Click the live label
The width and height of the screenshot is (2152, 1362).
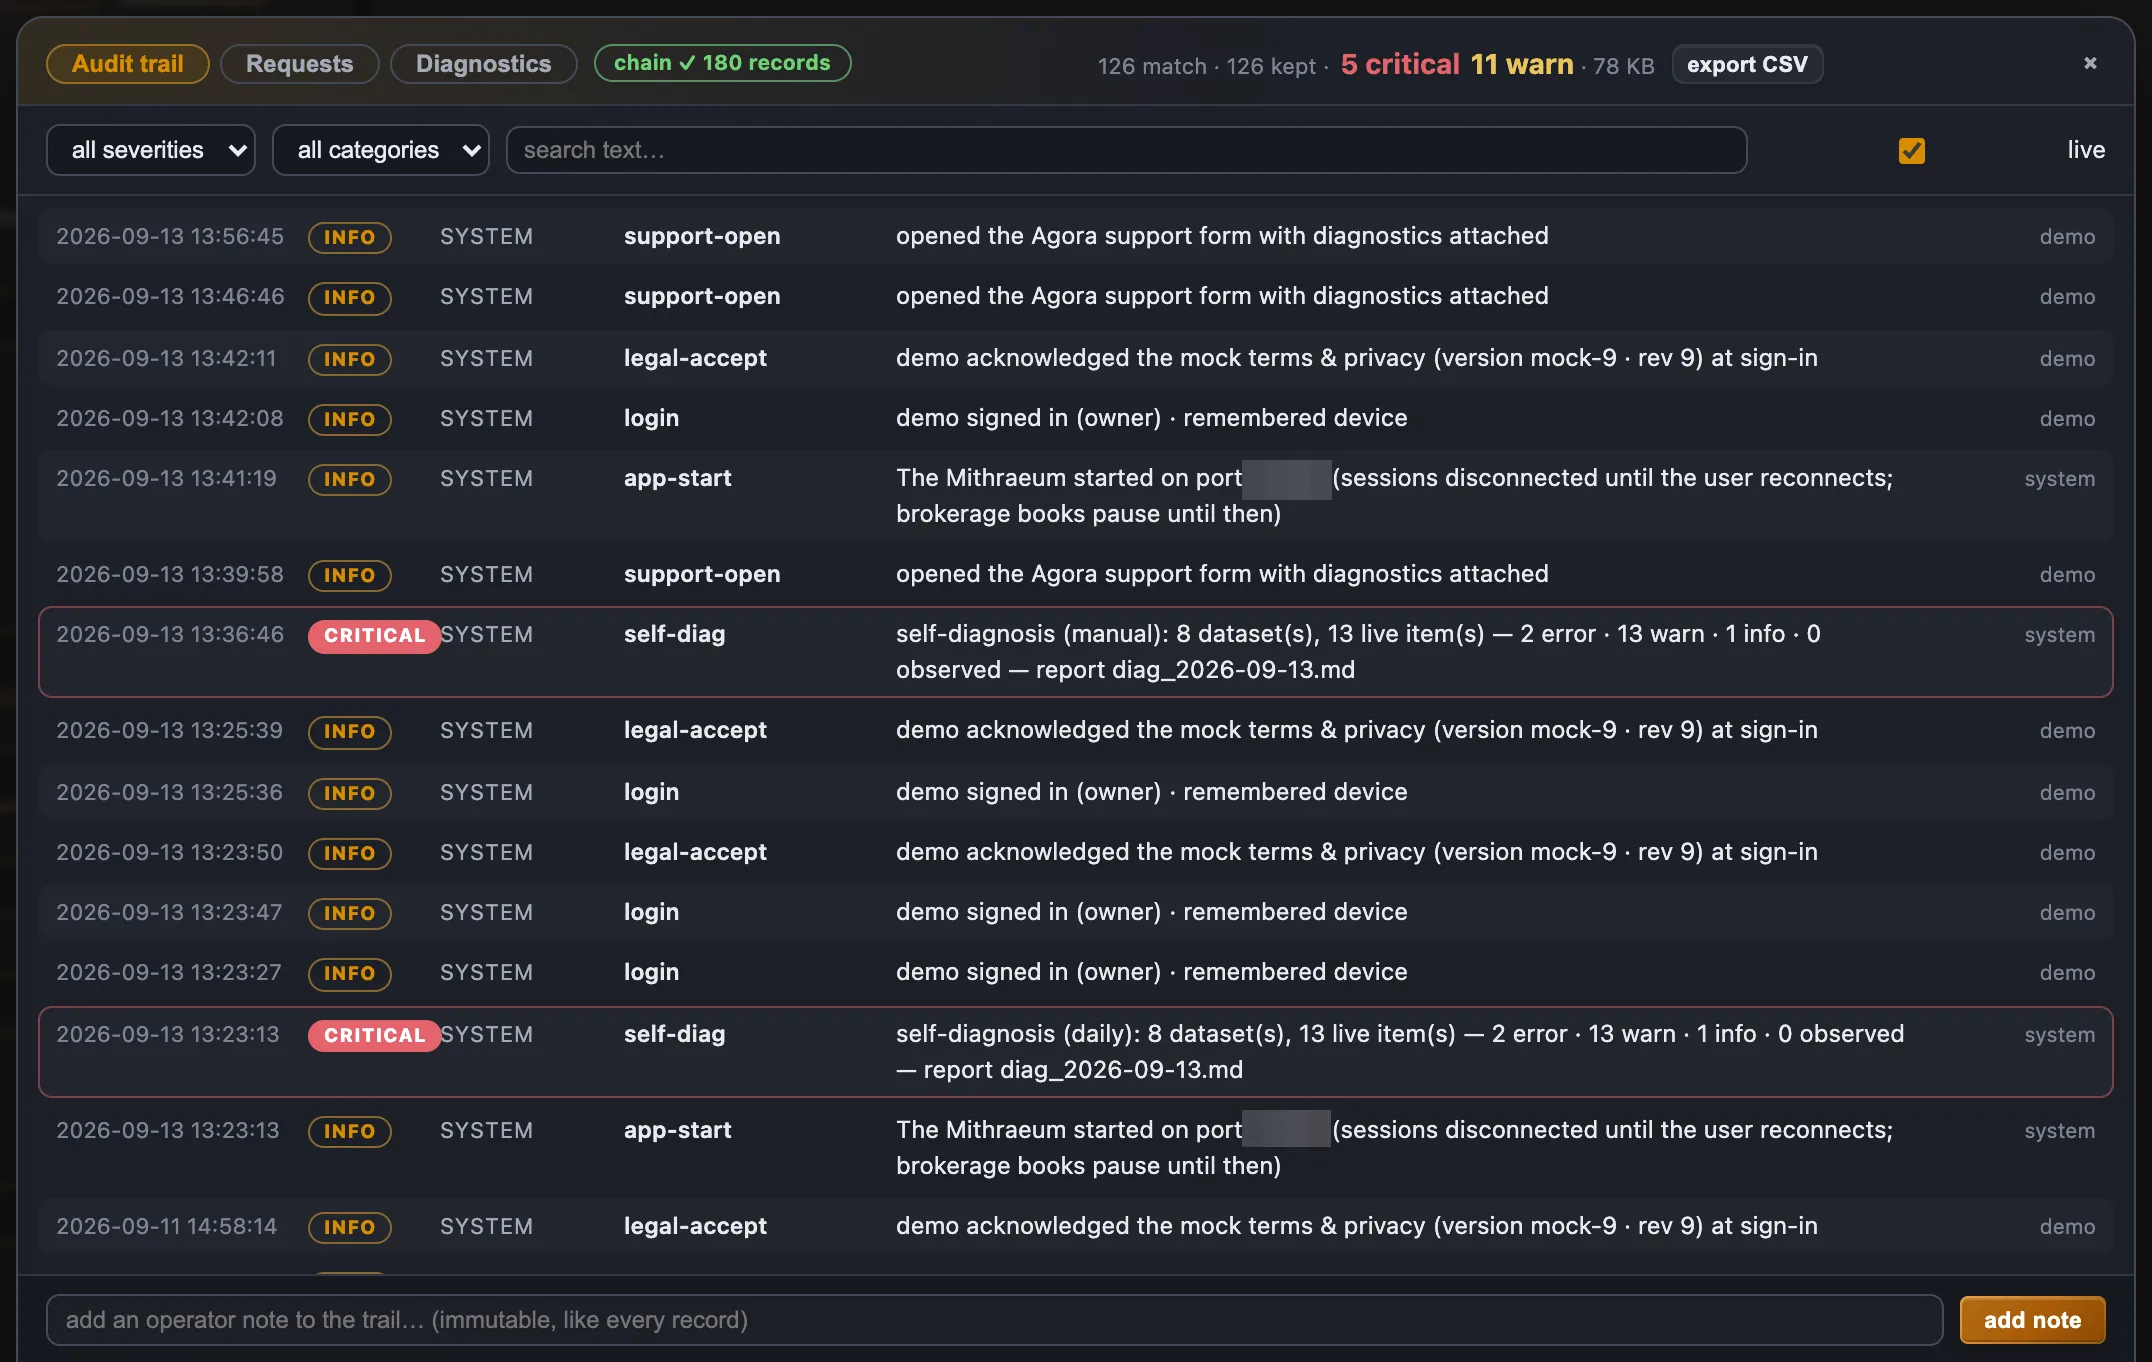2086,150
